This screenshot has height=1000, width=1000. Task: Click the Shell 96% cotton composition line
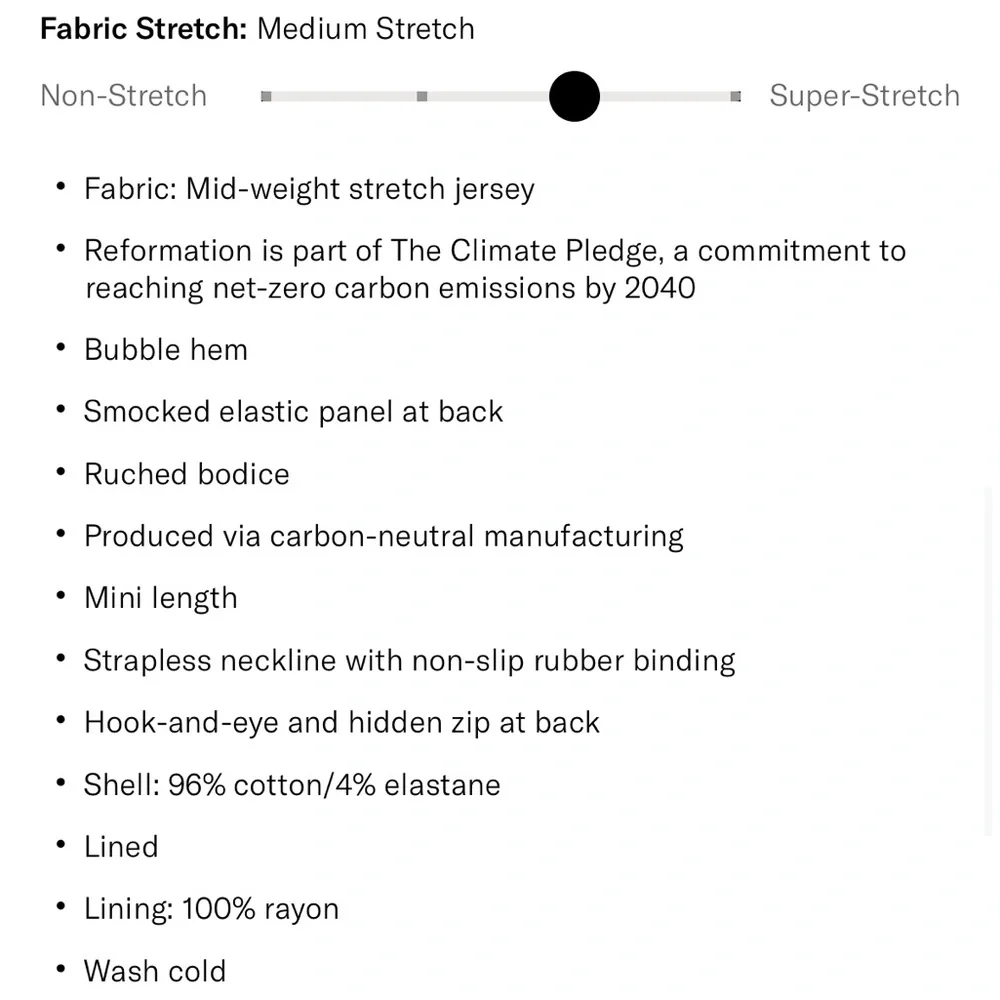[x=292, y=784]
